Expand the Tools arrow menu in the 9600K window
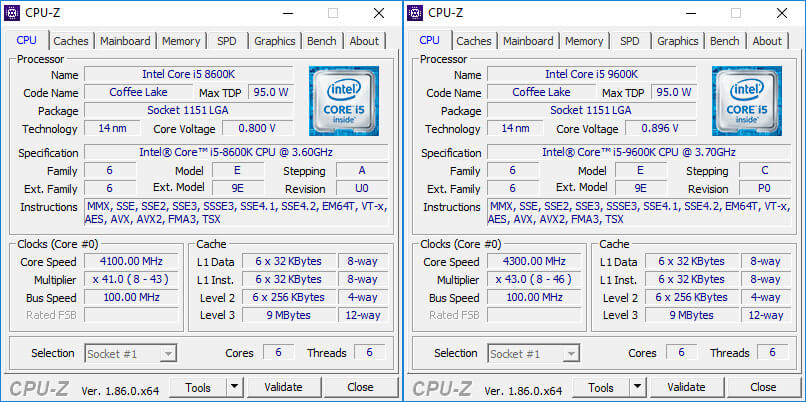Screen dimensions: 806x402 coord(637,387)
